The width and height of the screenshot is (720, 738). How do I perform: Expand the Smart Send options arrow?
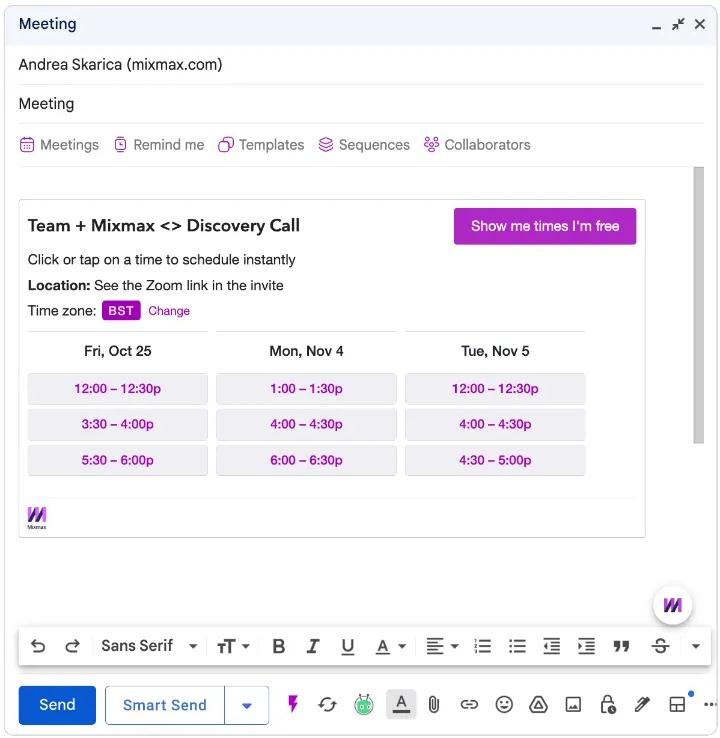click(x=247, y=705)
